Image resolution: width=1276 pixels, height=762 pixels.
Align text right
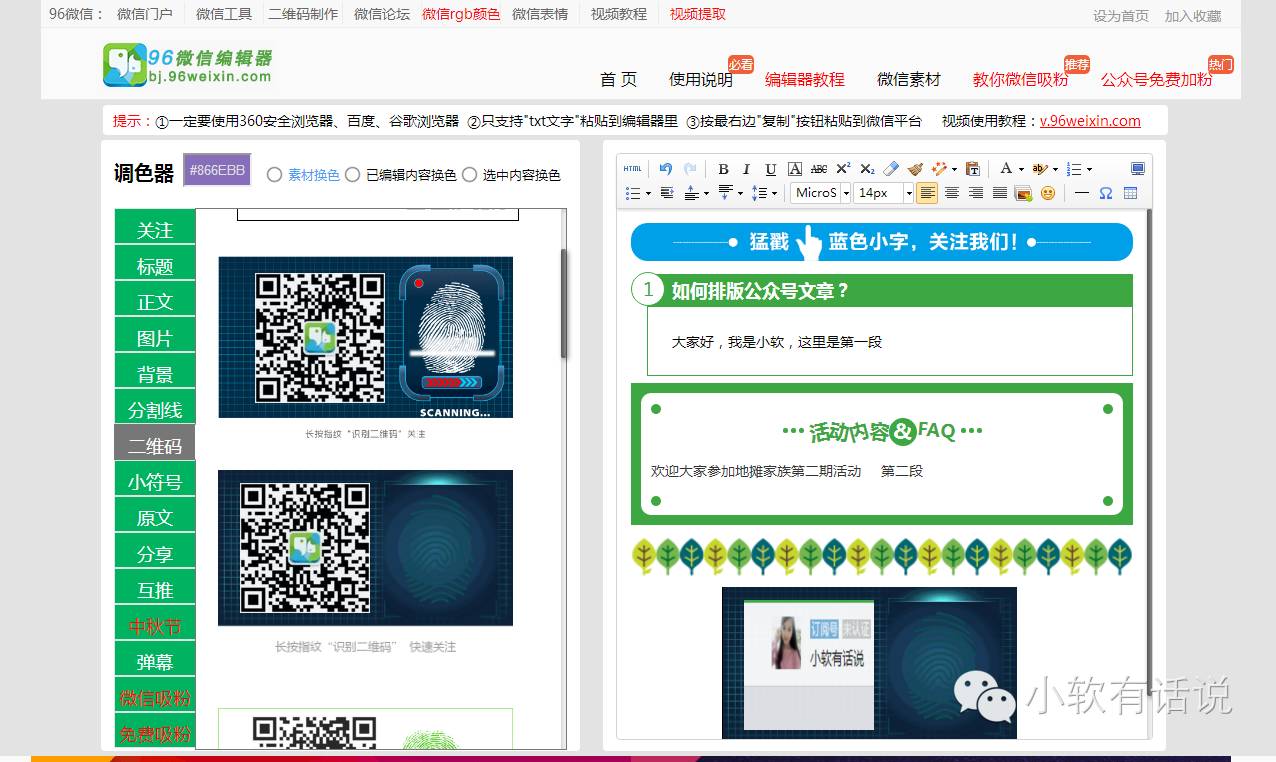coord(976,193)
